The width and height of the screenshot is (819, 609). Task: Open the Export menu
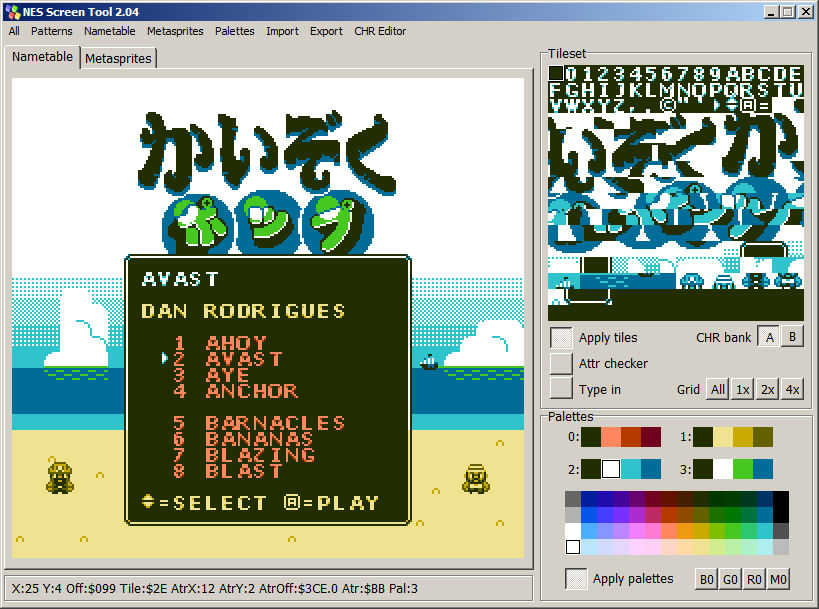326,31
